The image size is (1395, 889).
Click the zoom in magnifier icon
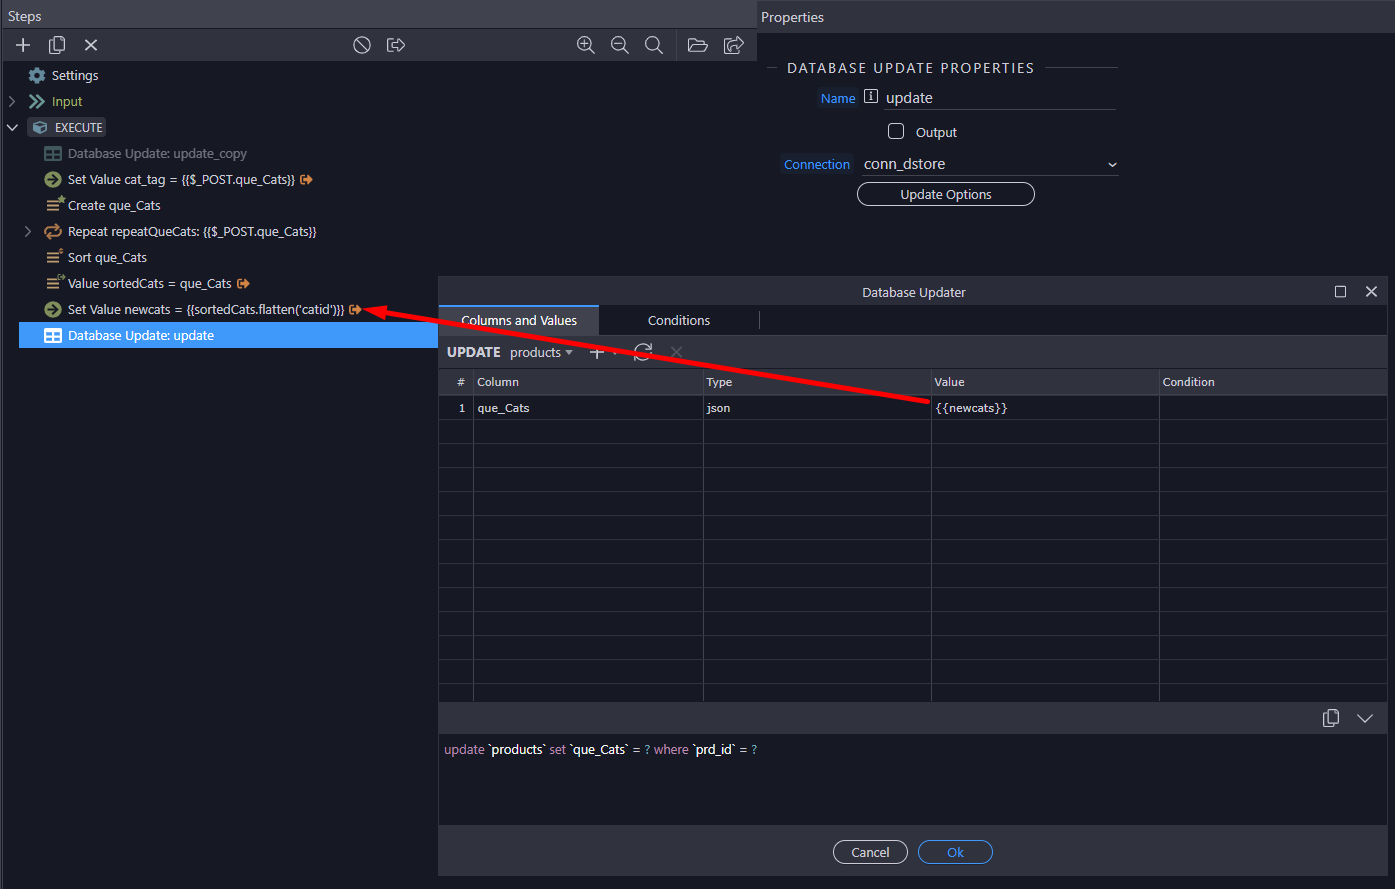[586, 45]
